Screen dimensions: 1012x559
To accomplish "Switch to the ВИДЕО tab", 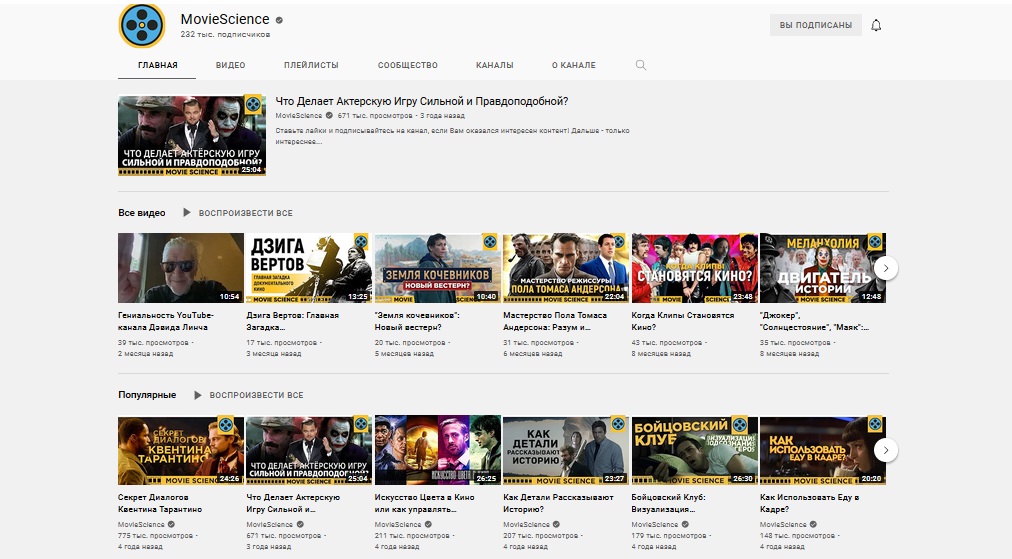I will pyautogui.click(x=230, y=65).
